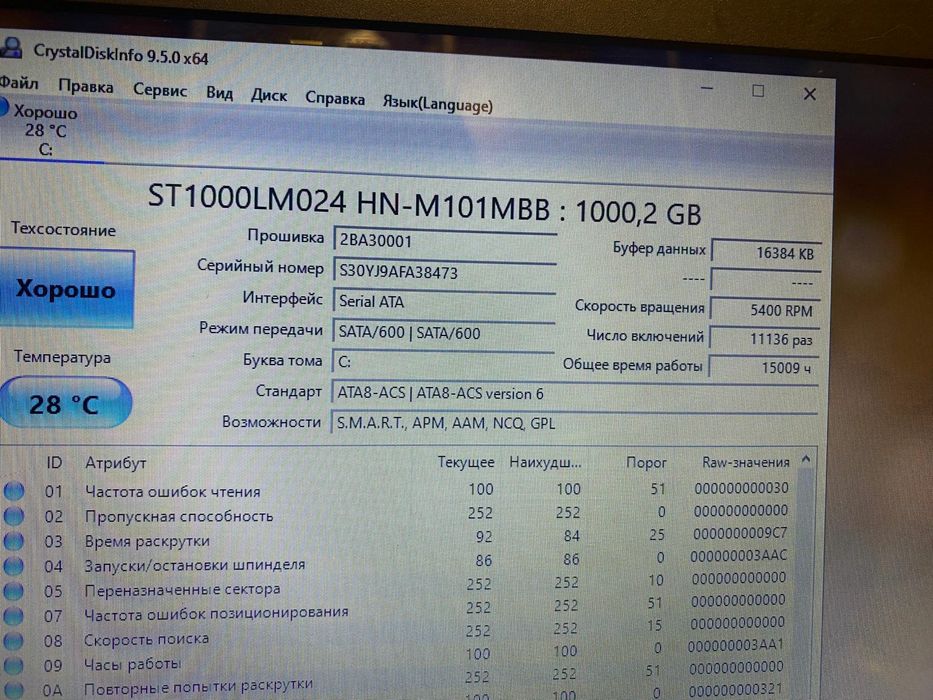Viewport: 933px width, 700px height.
Task: Open the Справка menu
Action: [x=335, y=98]
